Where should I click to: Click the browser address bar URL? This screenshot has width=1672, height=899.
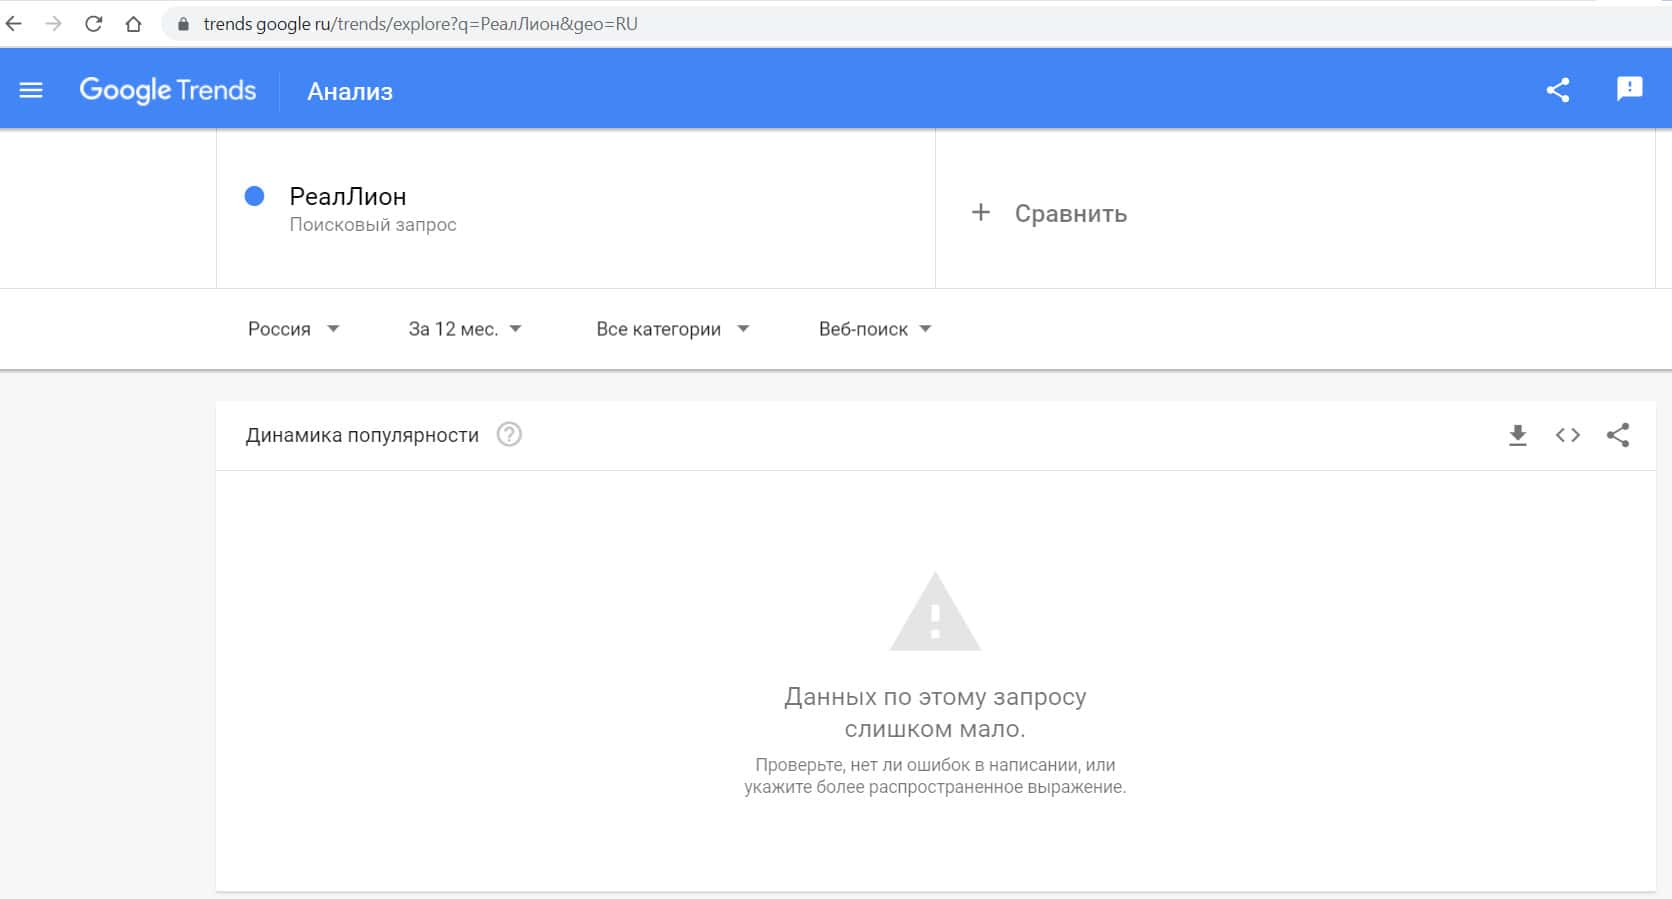point(420,24)
